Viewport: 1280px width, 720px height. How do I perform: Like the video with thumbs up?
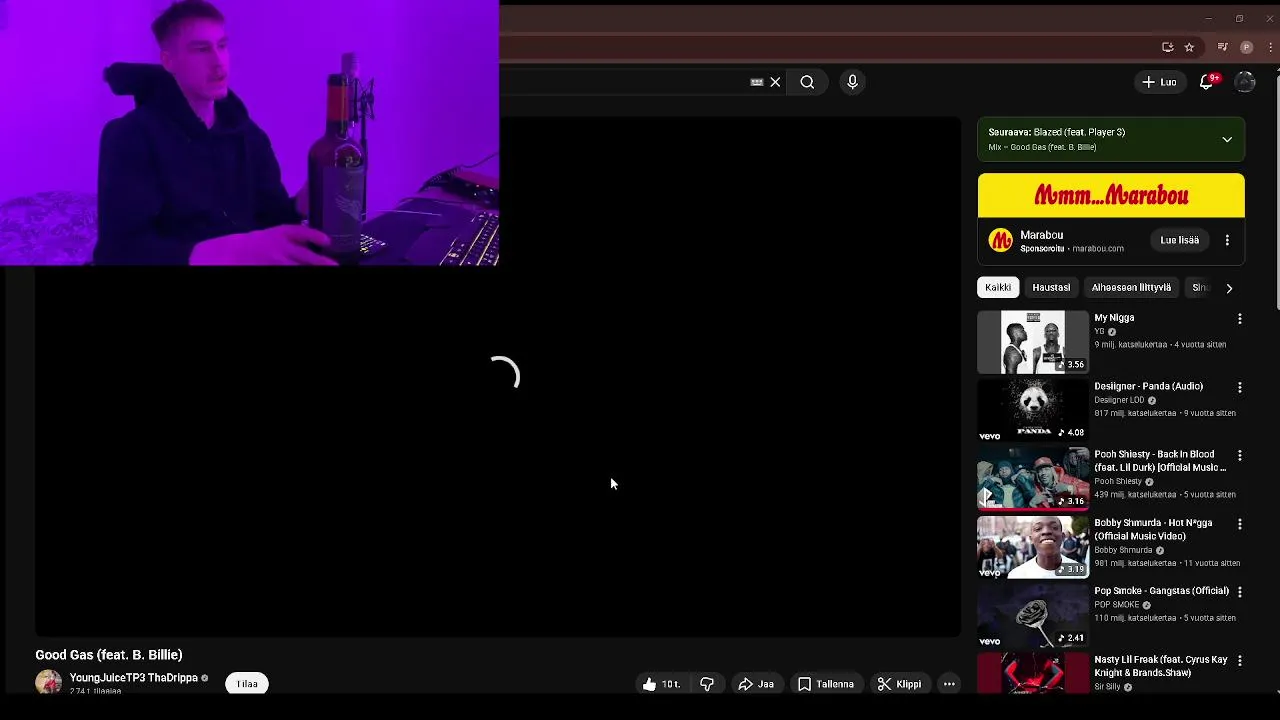click(x=661, y=684)
